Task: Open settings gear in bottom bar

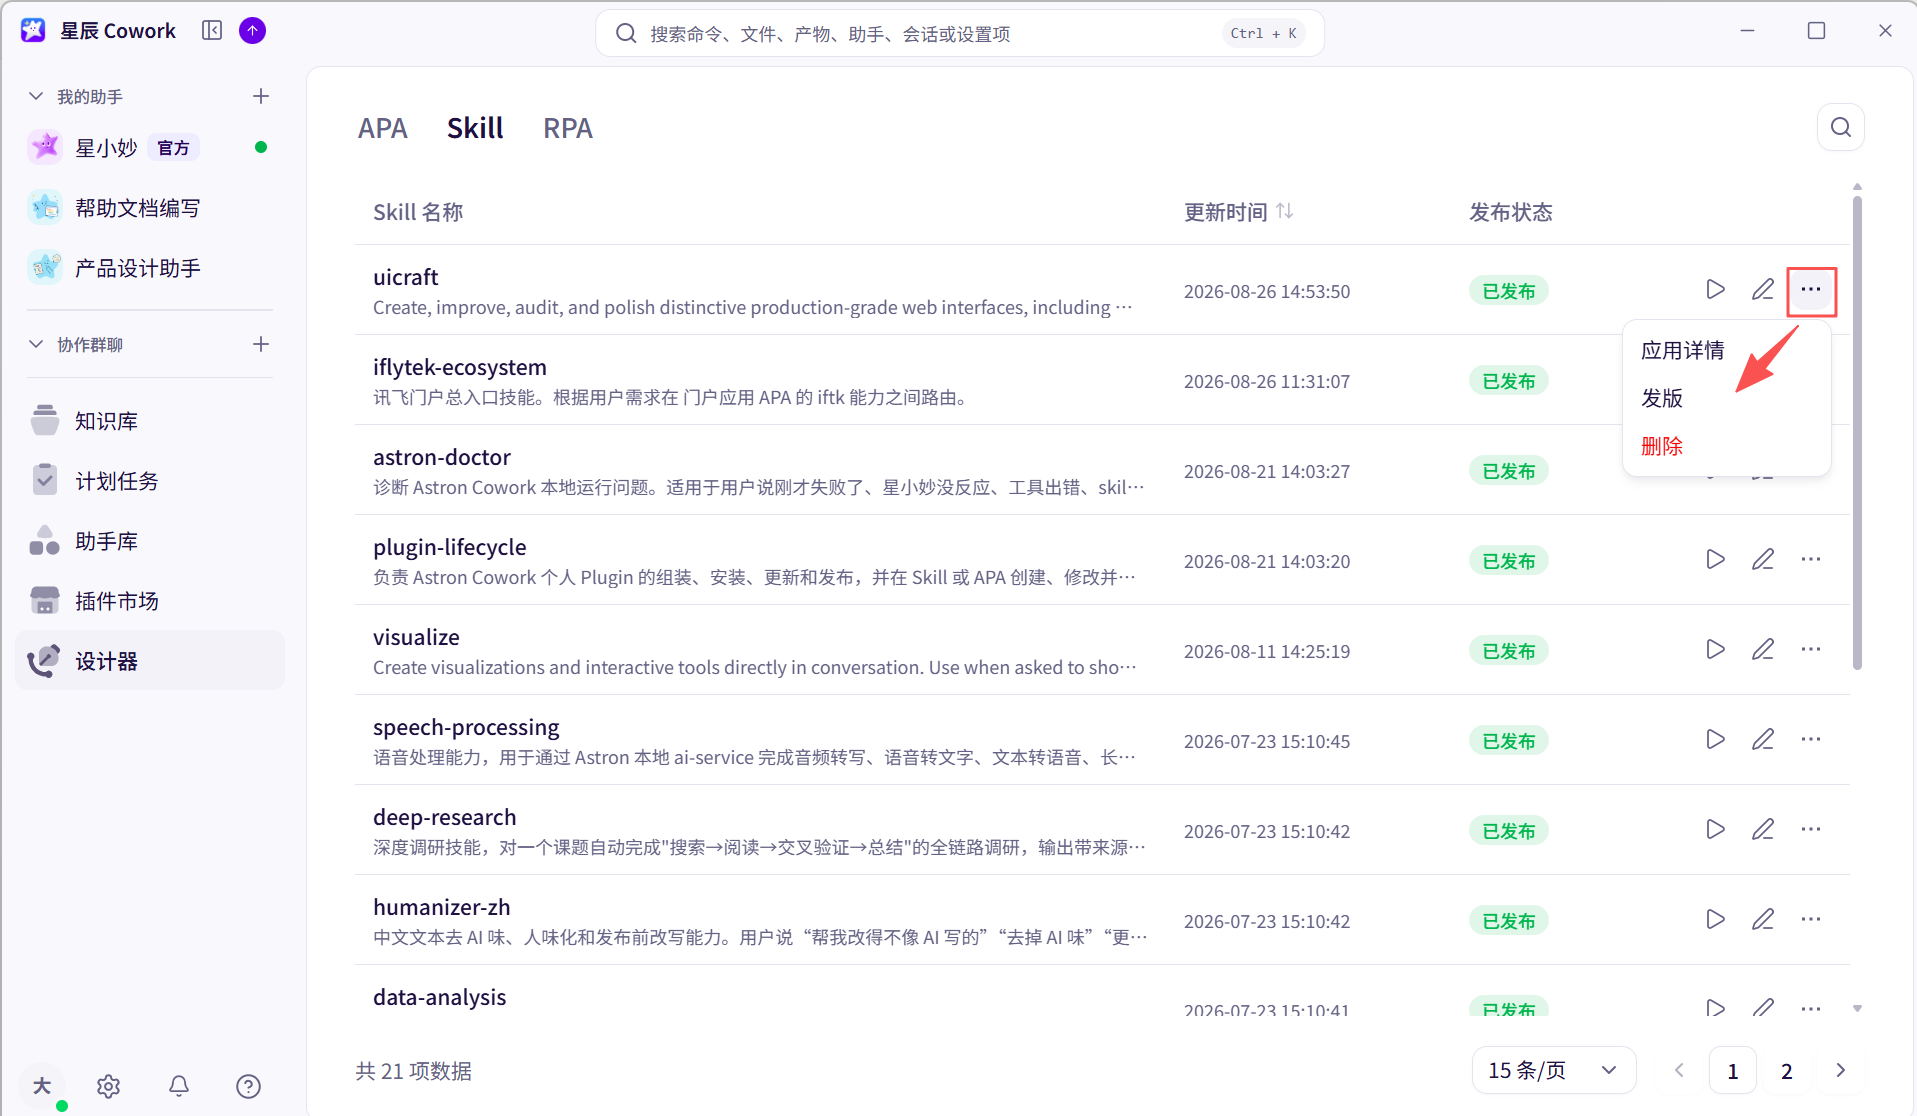Action: pos(108,1086)
